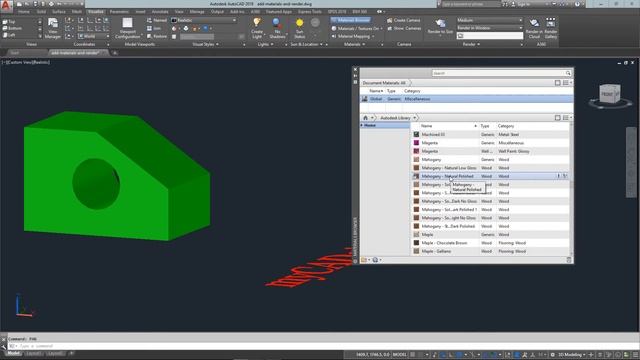This screenshot has width=640, height=360.
Task: Click the Join viewports icon
Action: [x=154, y=28]
